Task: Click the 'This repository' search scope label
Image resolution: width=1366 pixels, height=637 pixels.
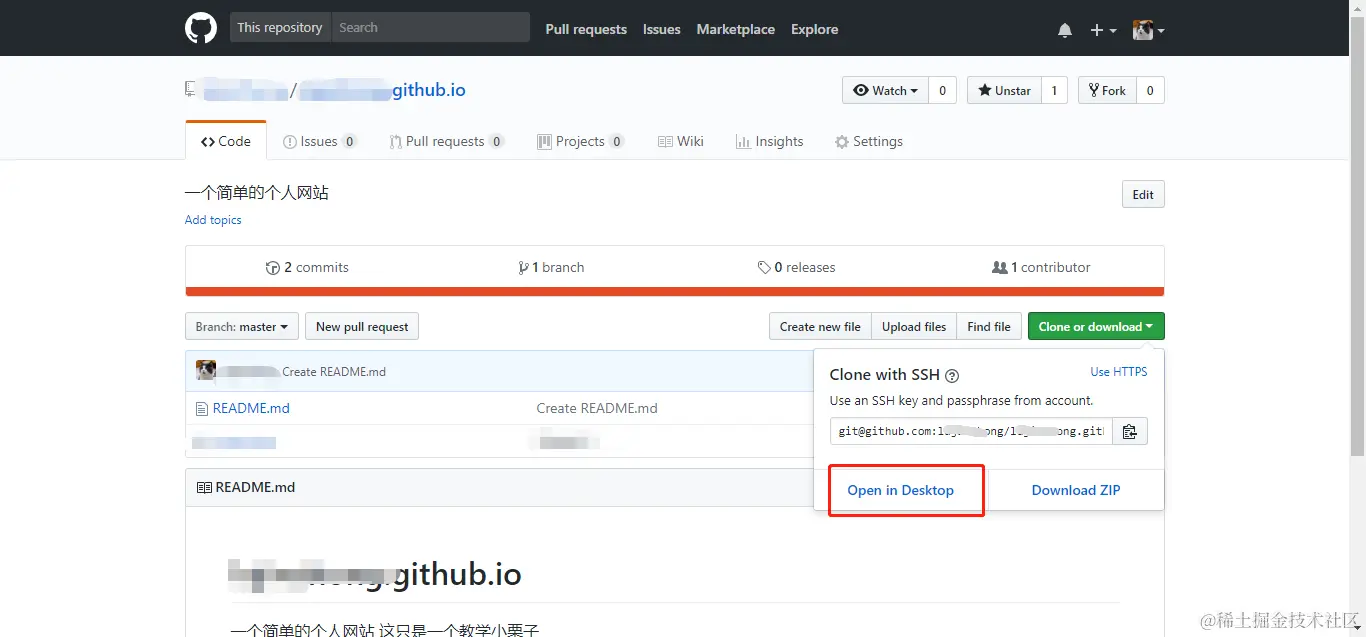Action: (x=280, y=27)
